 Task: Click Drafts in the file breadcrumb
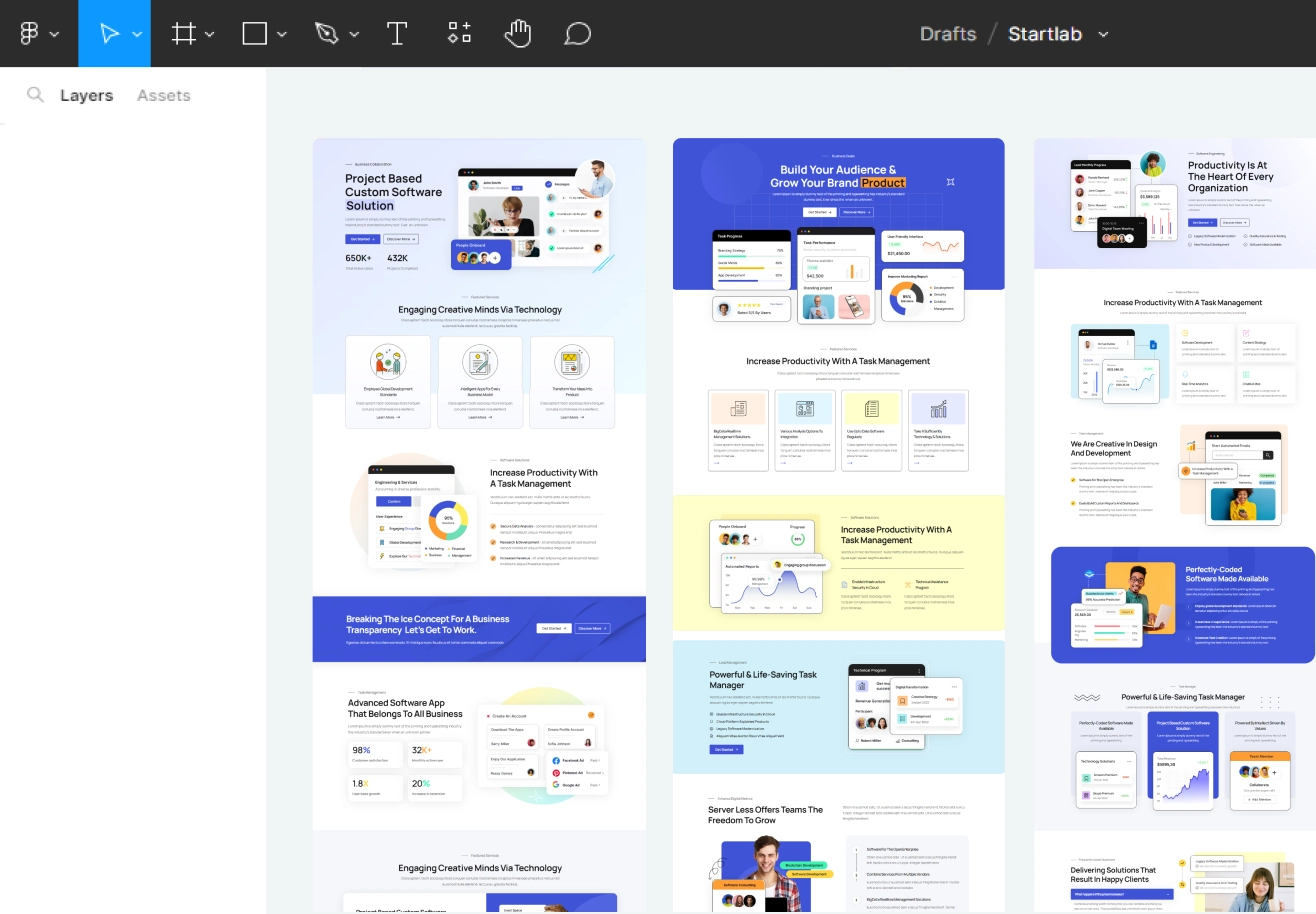(x=948, y=34)
